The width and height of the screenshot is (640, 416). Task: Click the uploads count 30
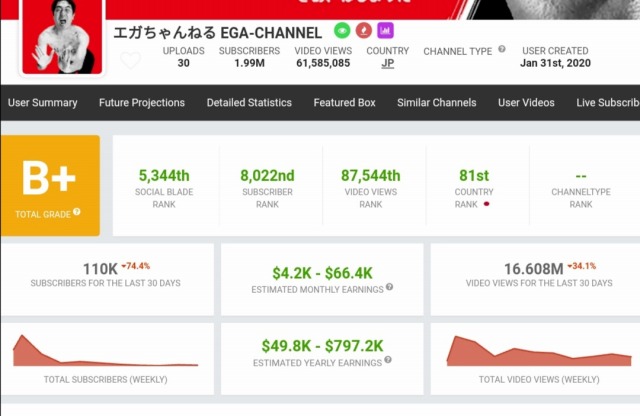(184, 63)
